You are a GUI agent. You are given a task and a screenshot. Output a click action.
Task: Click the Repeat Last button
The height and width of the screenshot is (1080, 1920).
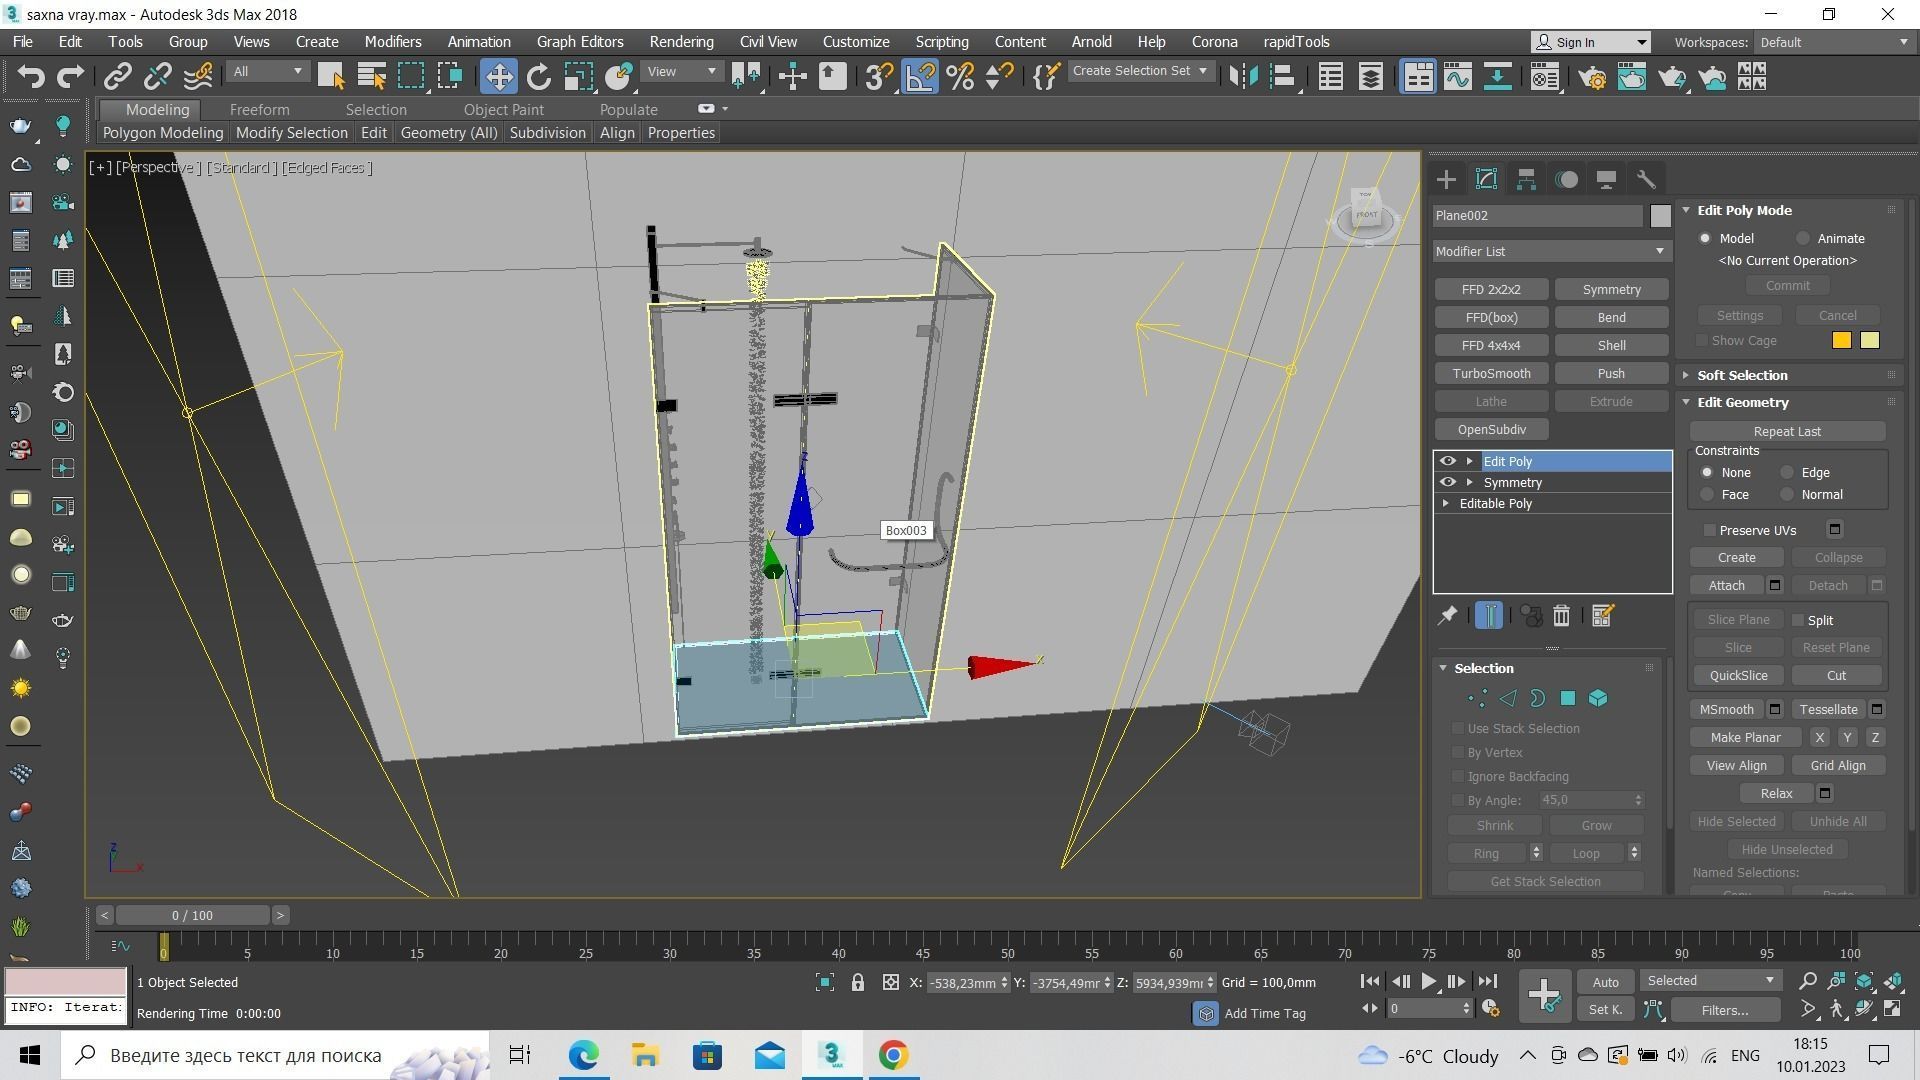[x=1787, y=431]
